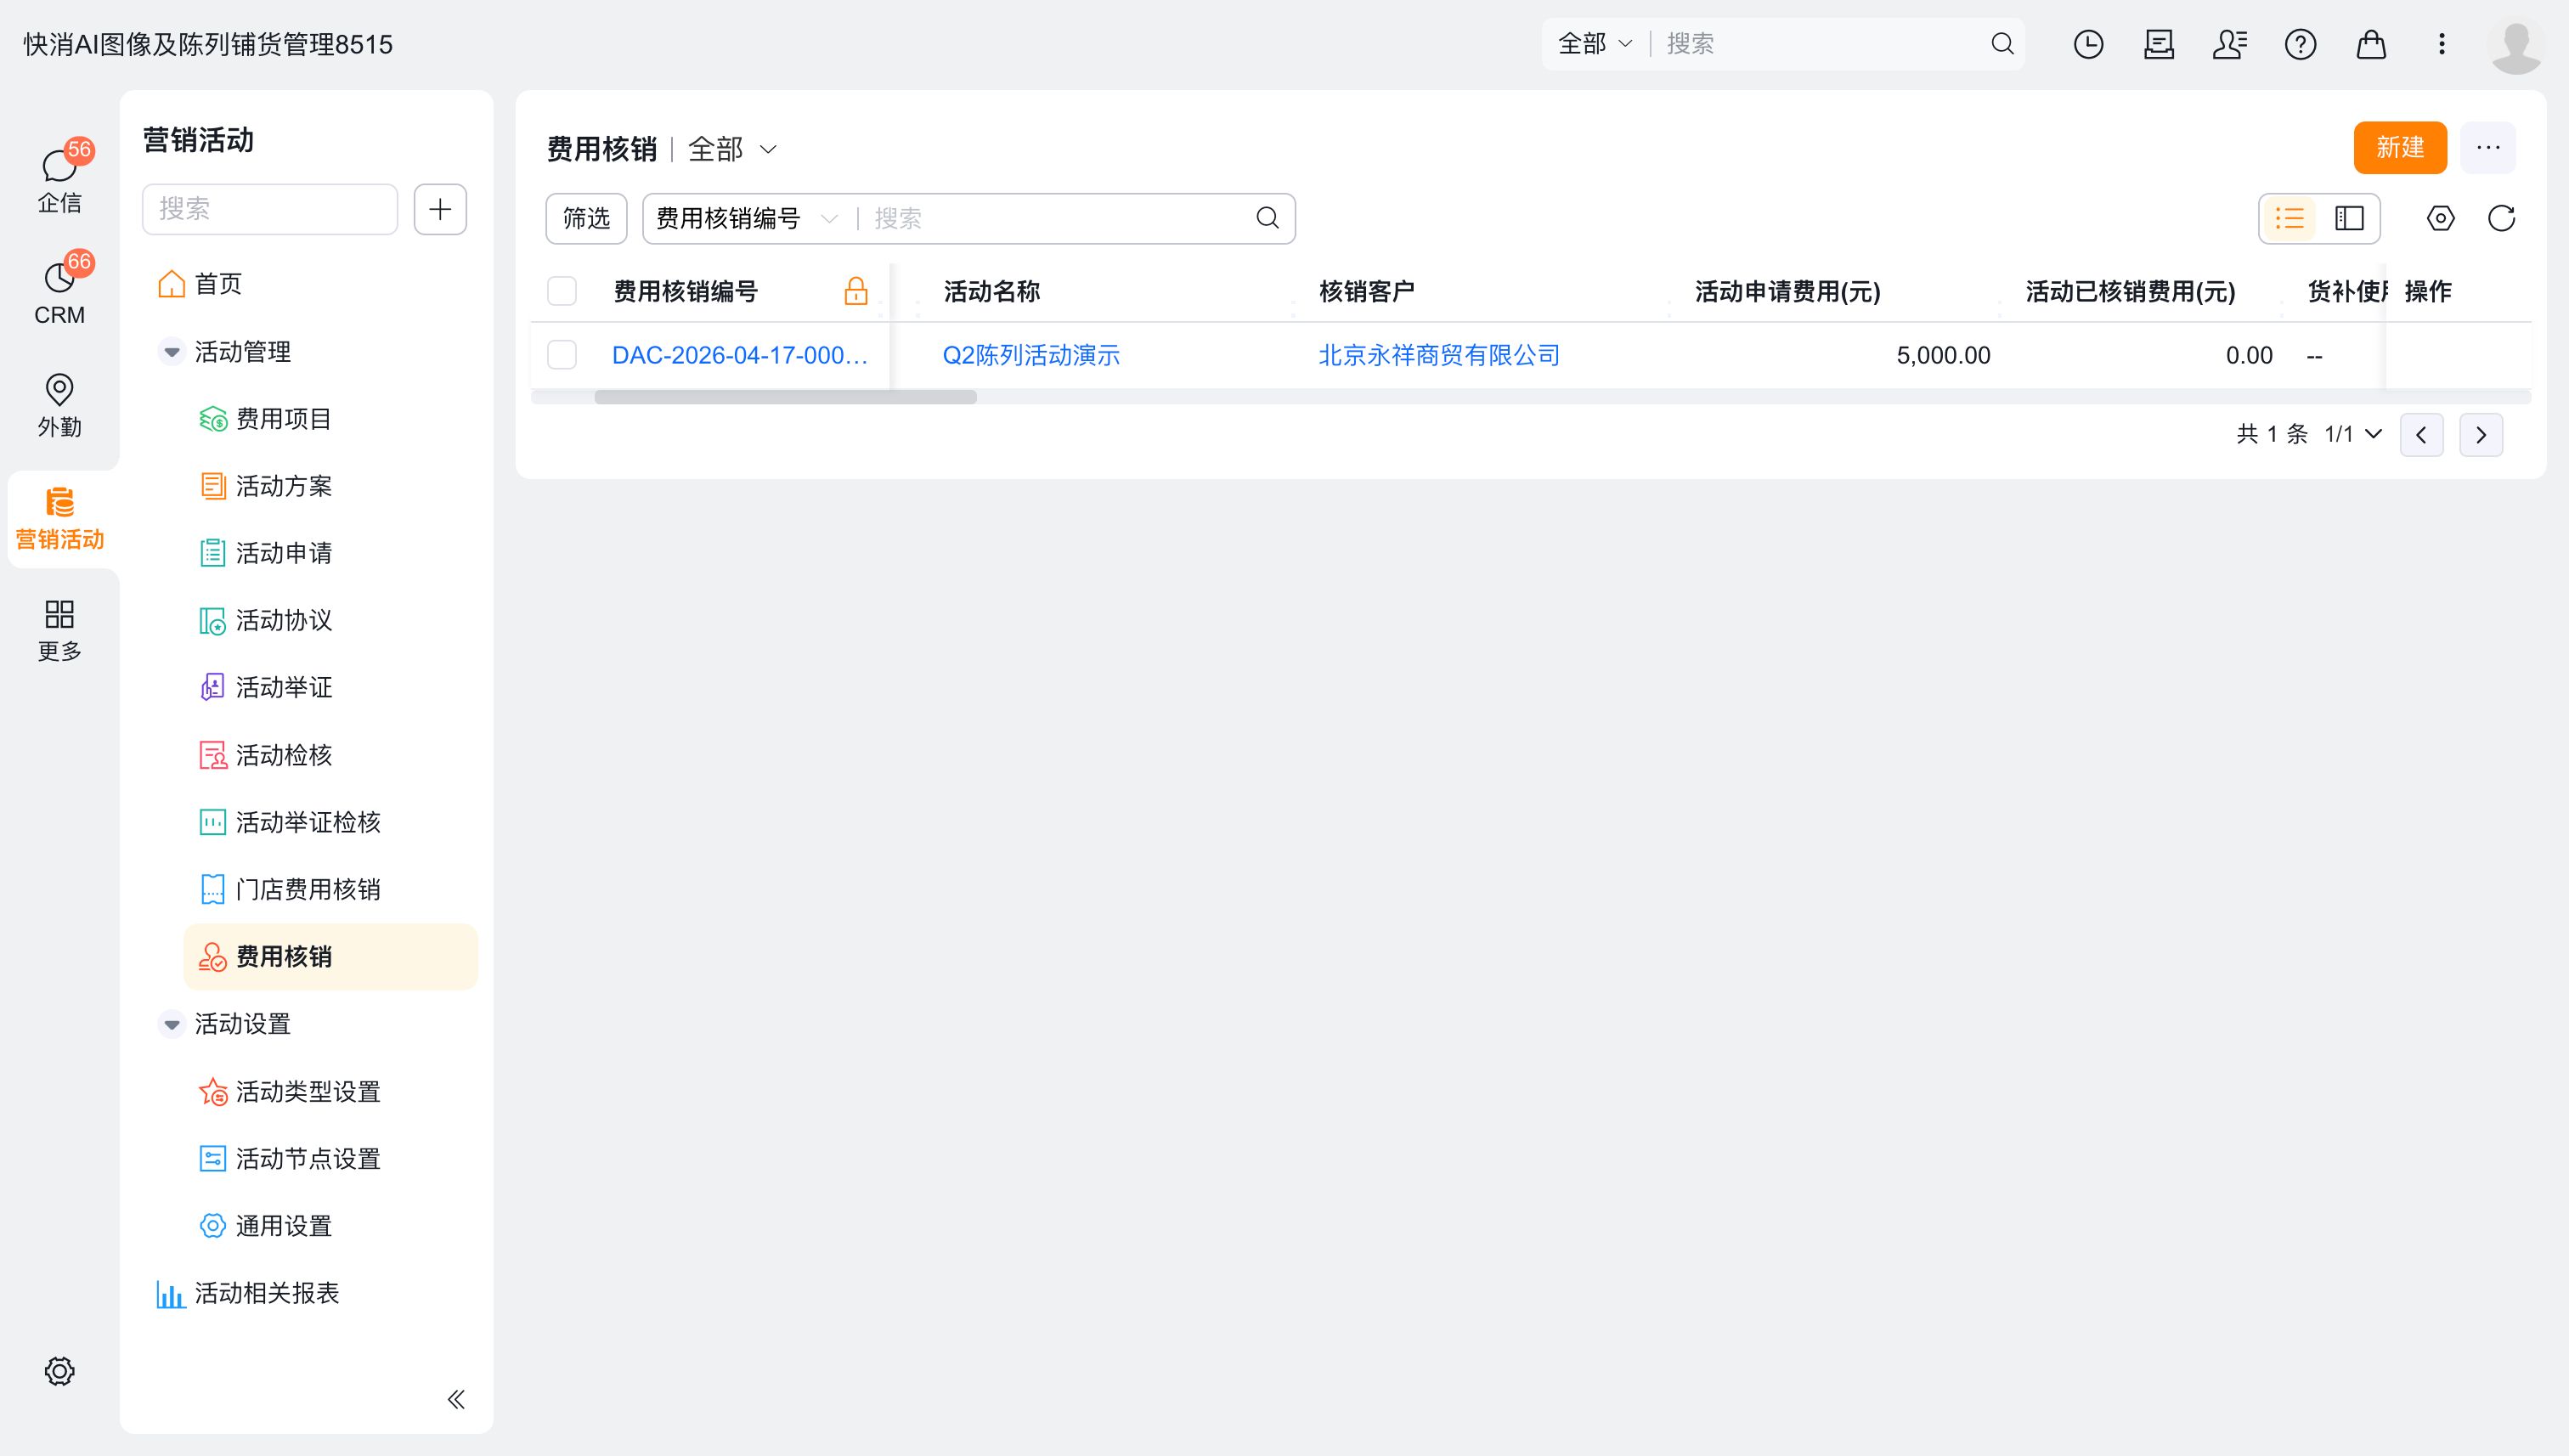Open the shopping bag store icon
The width and height of the screenshot is (2569, 1456).
point(2371,44)
